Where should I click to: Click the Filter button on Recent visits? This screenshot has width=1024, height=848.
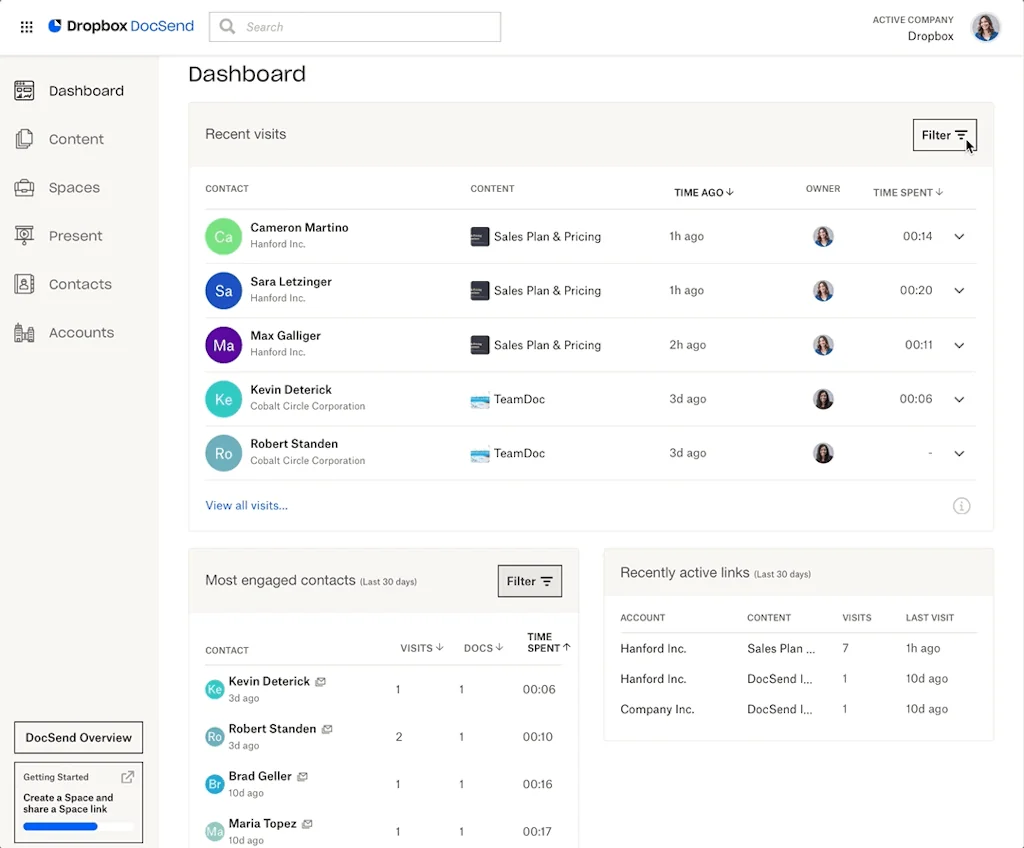tap(944, 134)
